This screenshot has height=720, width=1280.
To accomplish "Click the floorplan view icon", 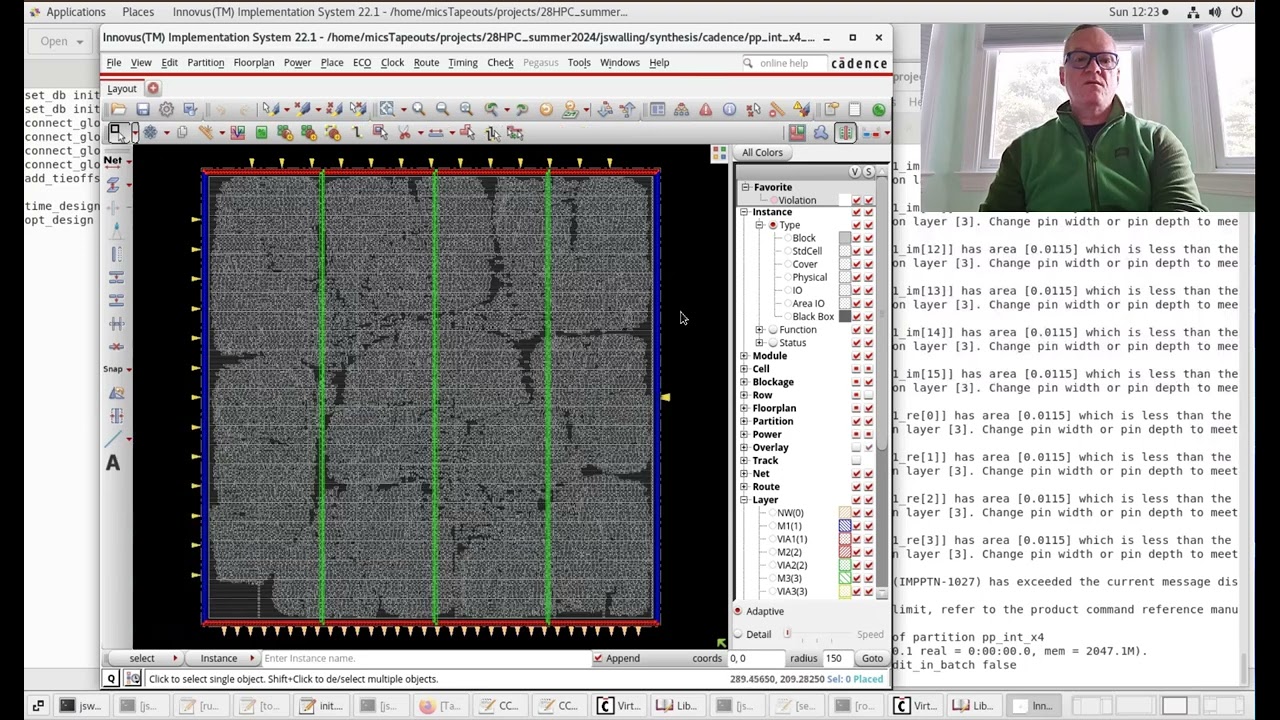I will point(797,133).
